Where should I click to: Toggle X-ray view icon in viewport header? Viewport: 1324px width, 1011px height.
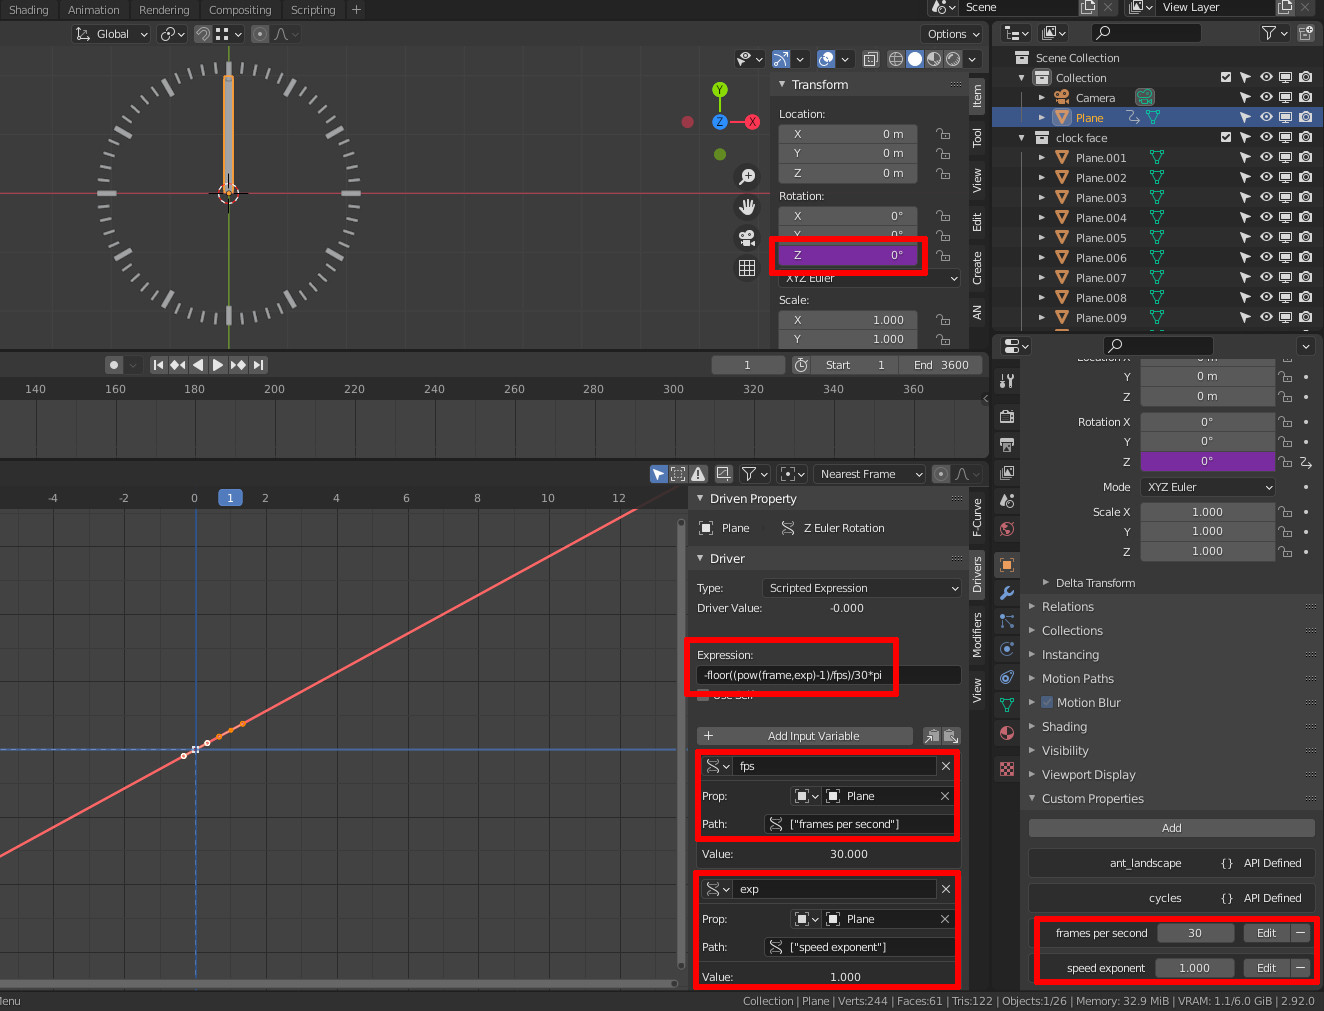pos(871,59)
